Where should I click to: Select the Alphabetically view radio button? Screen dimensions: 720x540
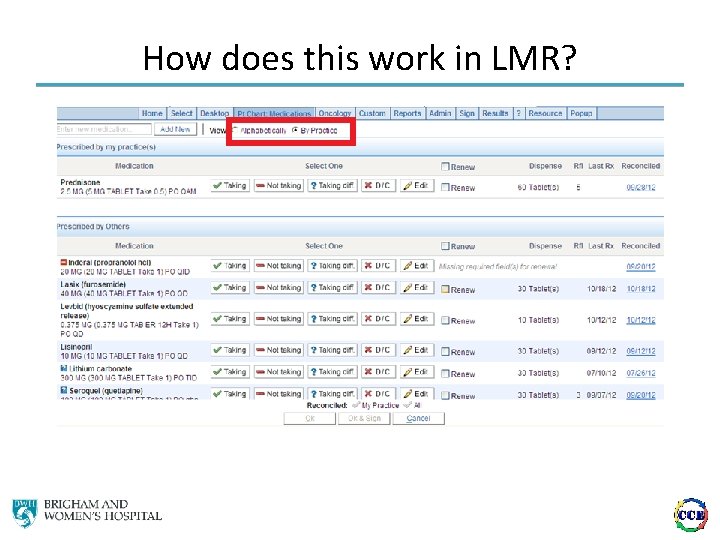pos(236,130)
